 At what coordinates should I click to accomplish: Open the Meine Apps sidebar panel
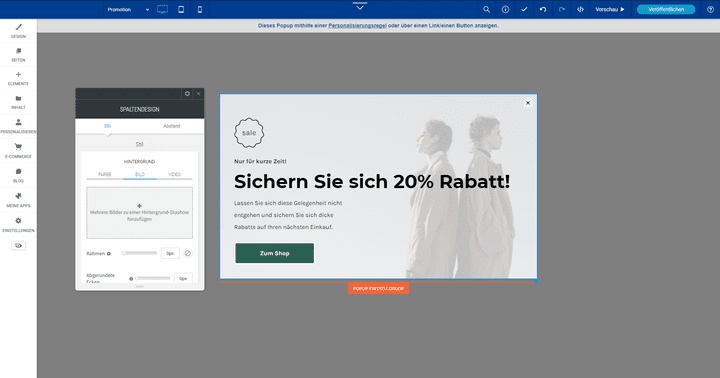click(x=18, y=200)
